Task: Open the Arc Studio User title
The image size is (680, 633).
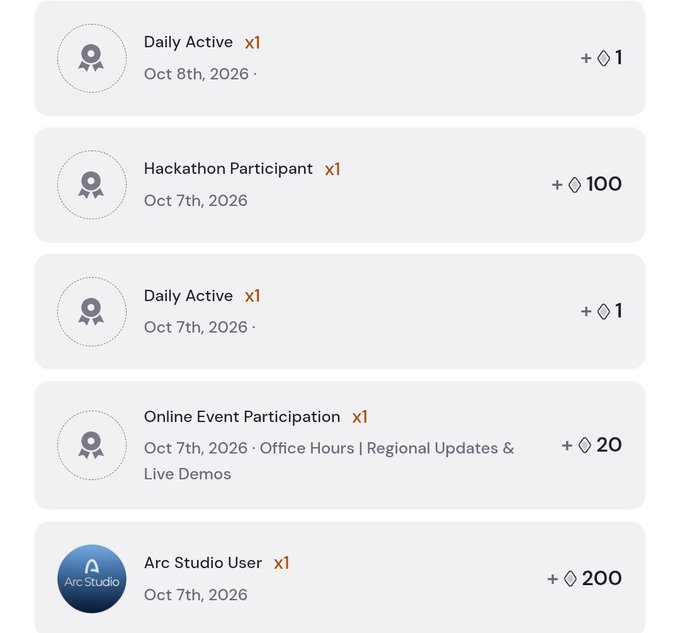Action: click(x=203, y=563)
